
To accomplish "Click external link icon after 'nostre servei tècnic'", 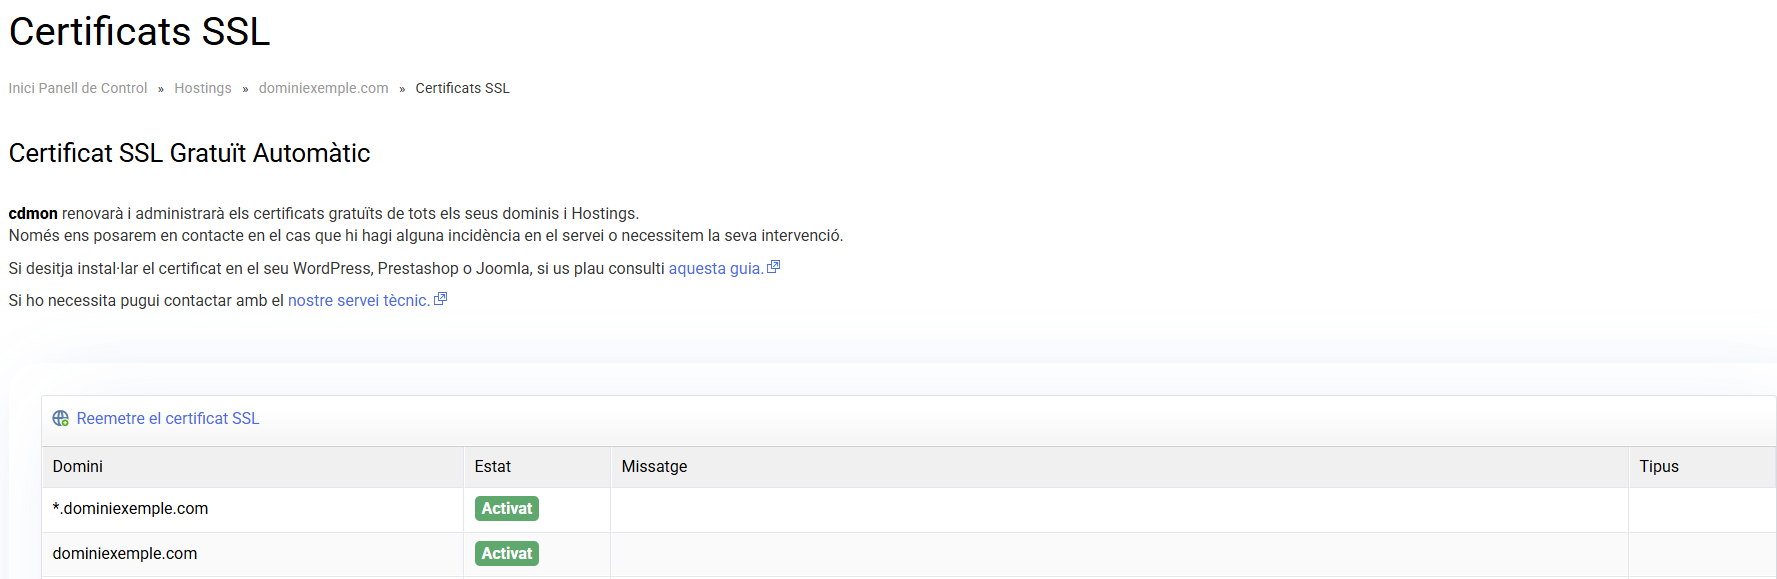I will coord(440,299).
